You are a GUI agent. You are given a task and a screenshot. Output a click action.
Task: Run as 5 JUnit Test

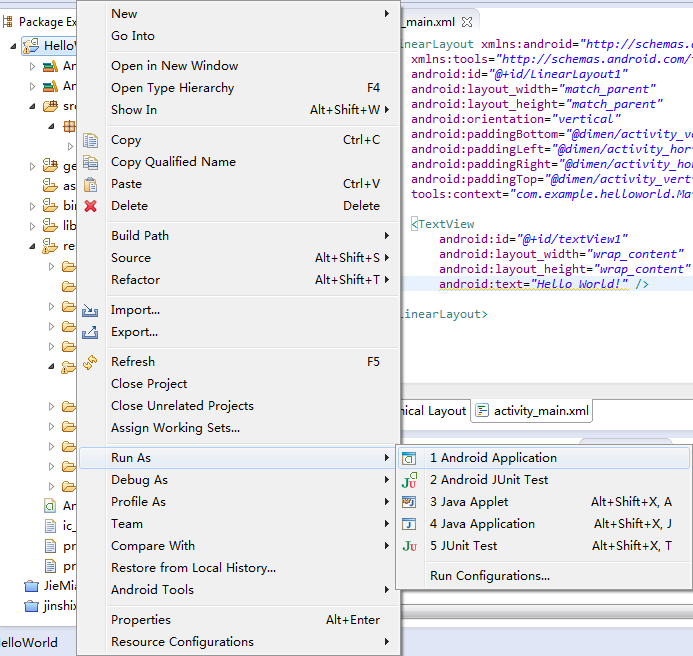click(x=544, y=546)
